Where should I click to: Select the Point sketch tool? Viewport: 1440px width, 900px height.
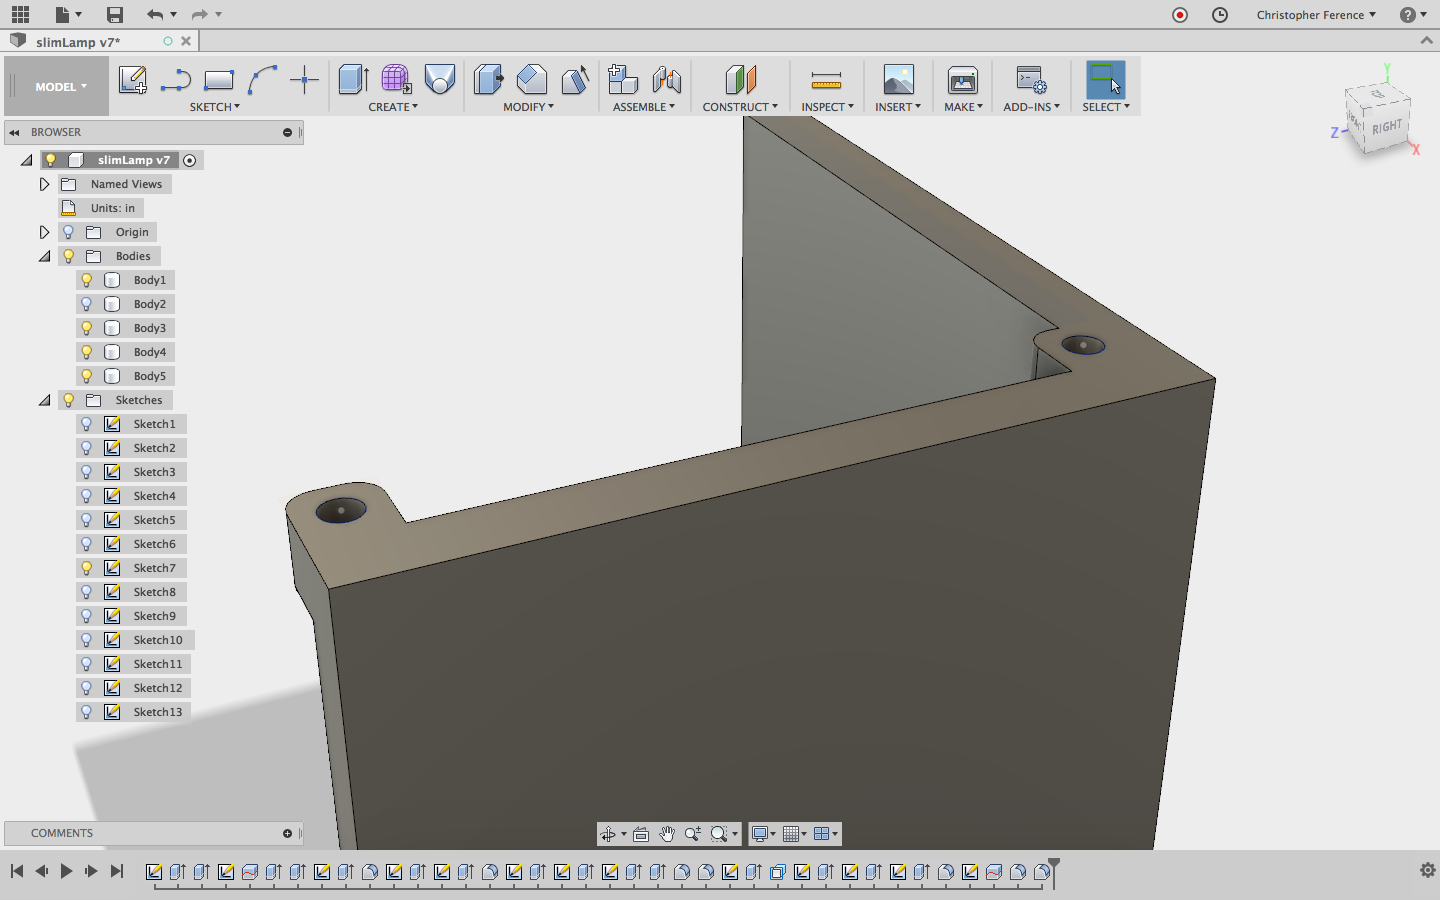point(304,80)
